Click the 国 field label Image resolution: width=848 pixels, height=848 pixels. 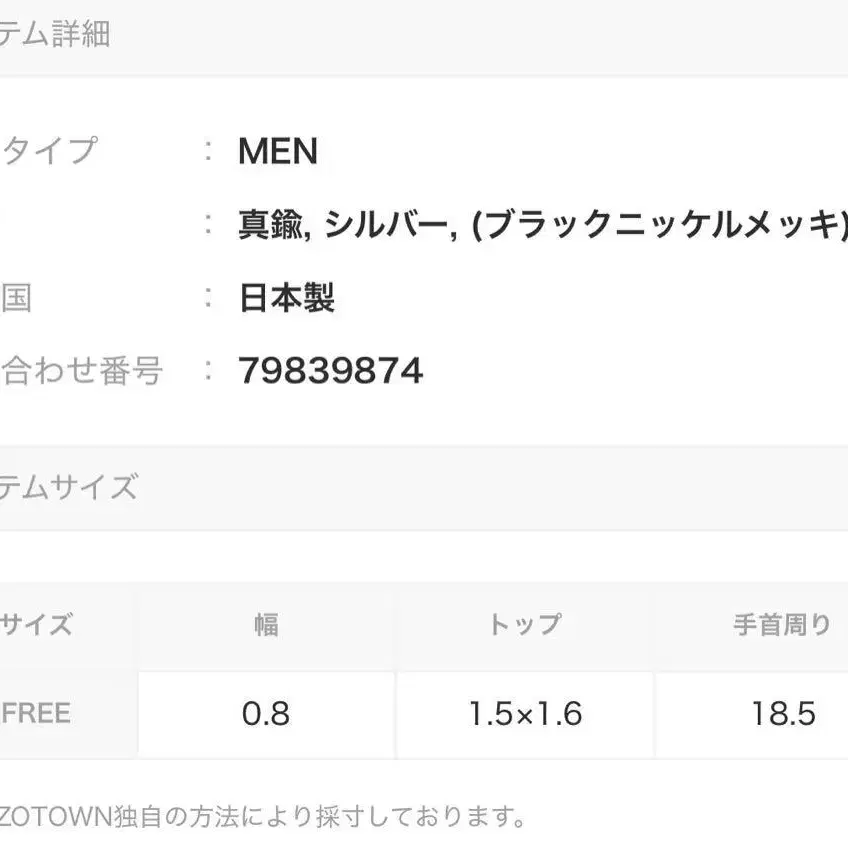click(16, 298)
